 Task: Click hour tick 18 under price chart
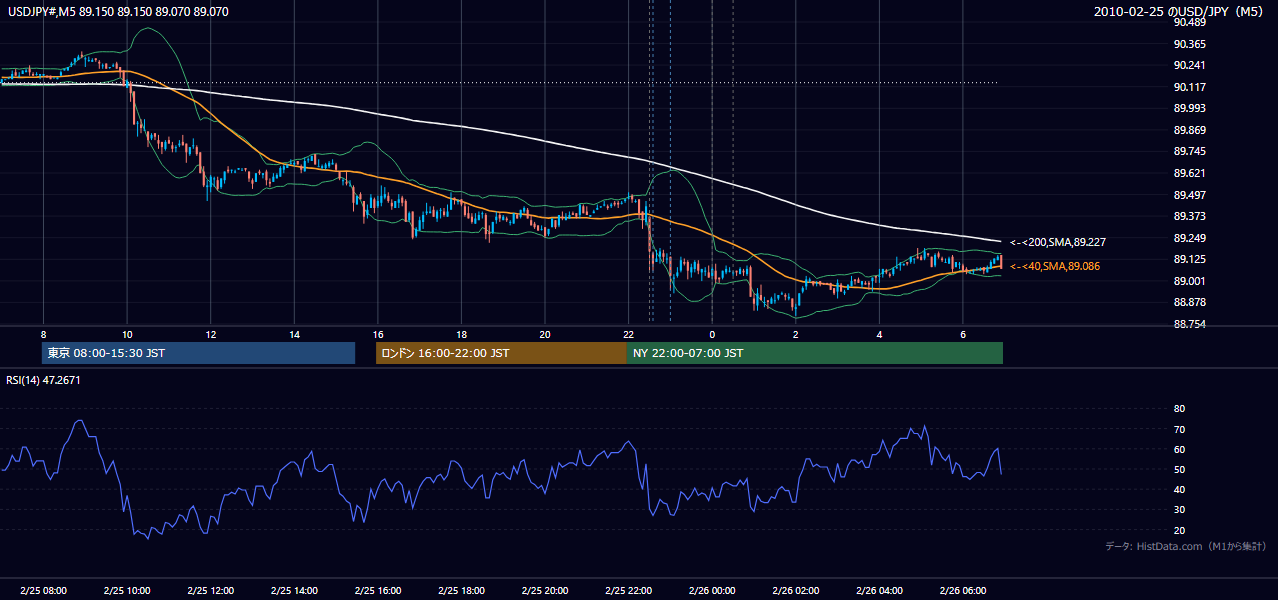[461, 335]
